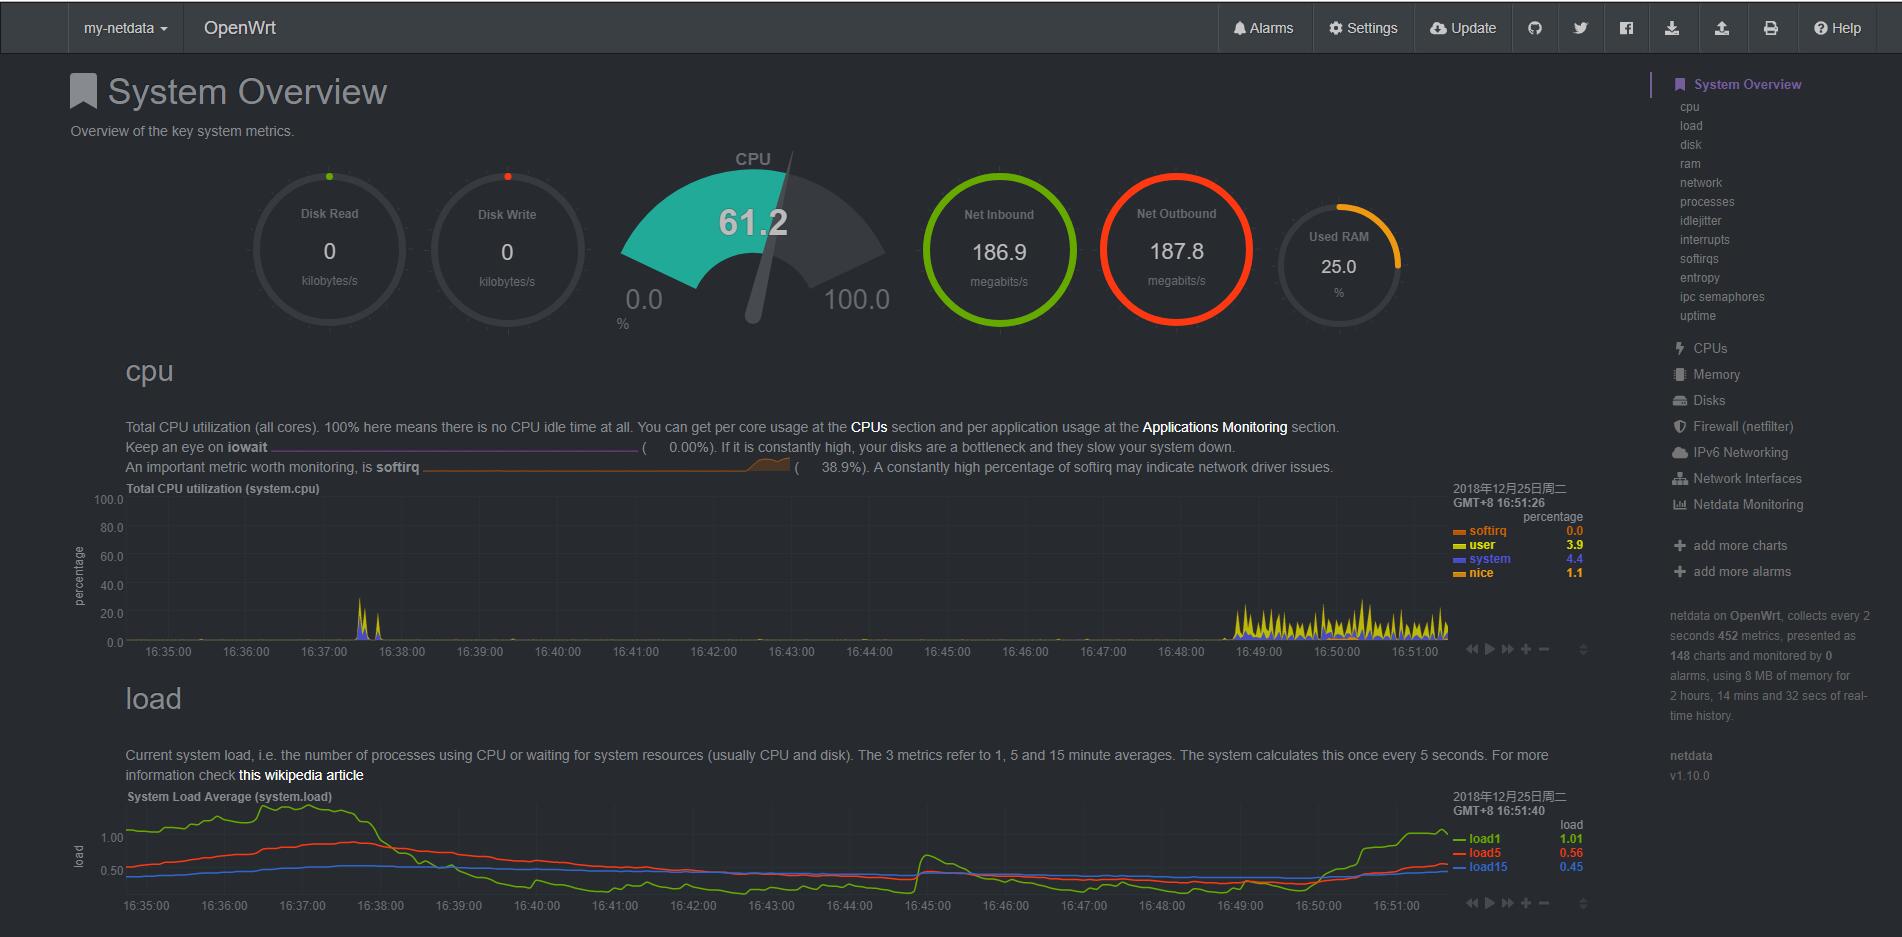1902x937 pixels.
Task: Jump to network in sidebar submenu
Action: [1701, 183]
